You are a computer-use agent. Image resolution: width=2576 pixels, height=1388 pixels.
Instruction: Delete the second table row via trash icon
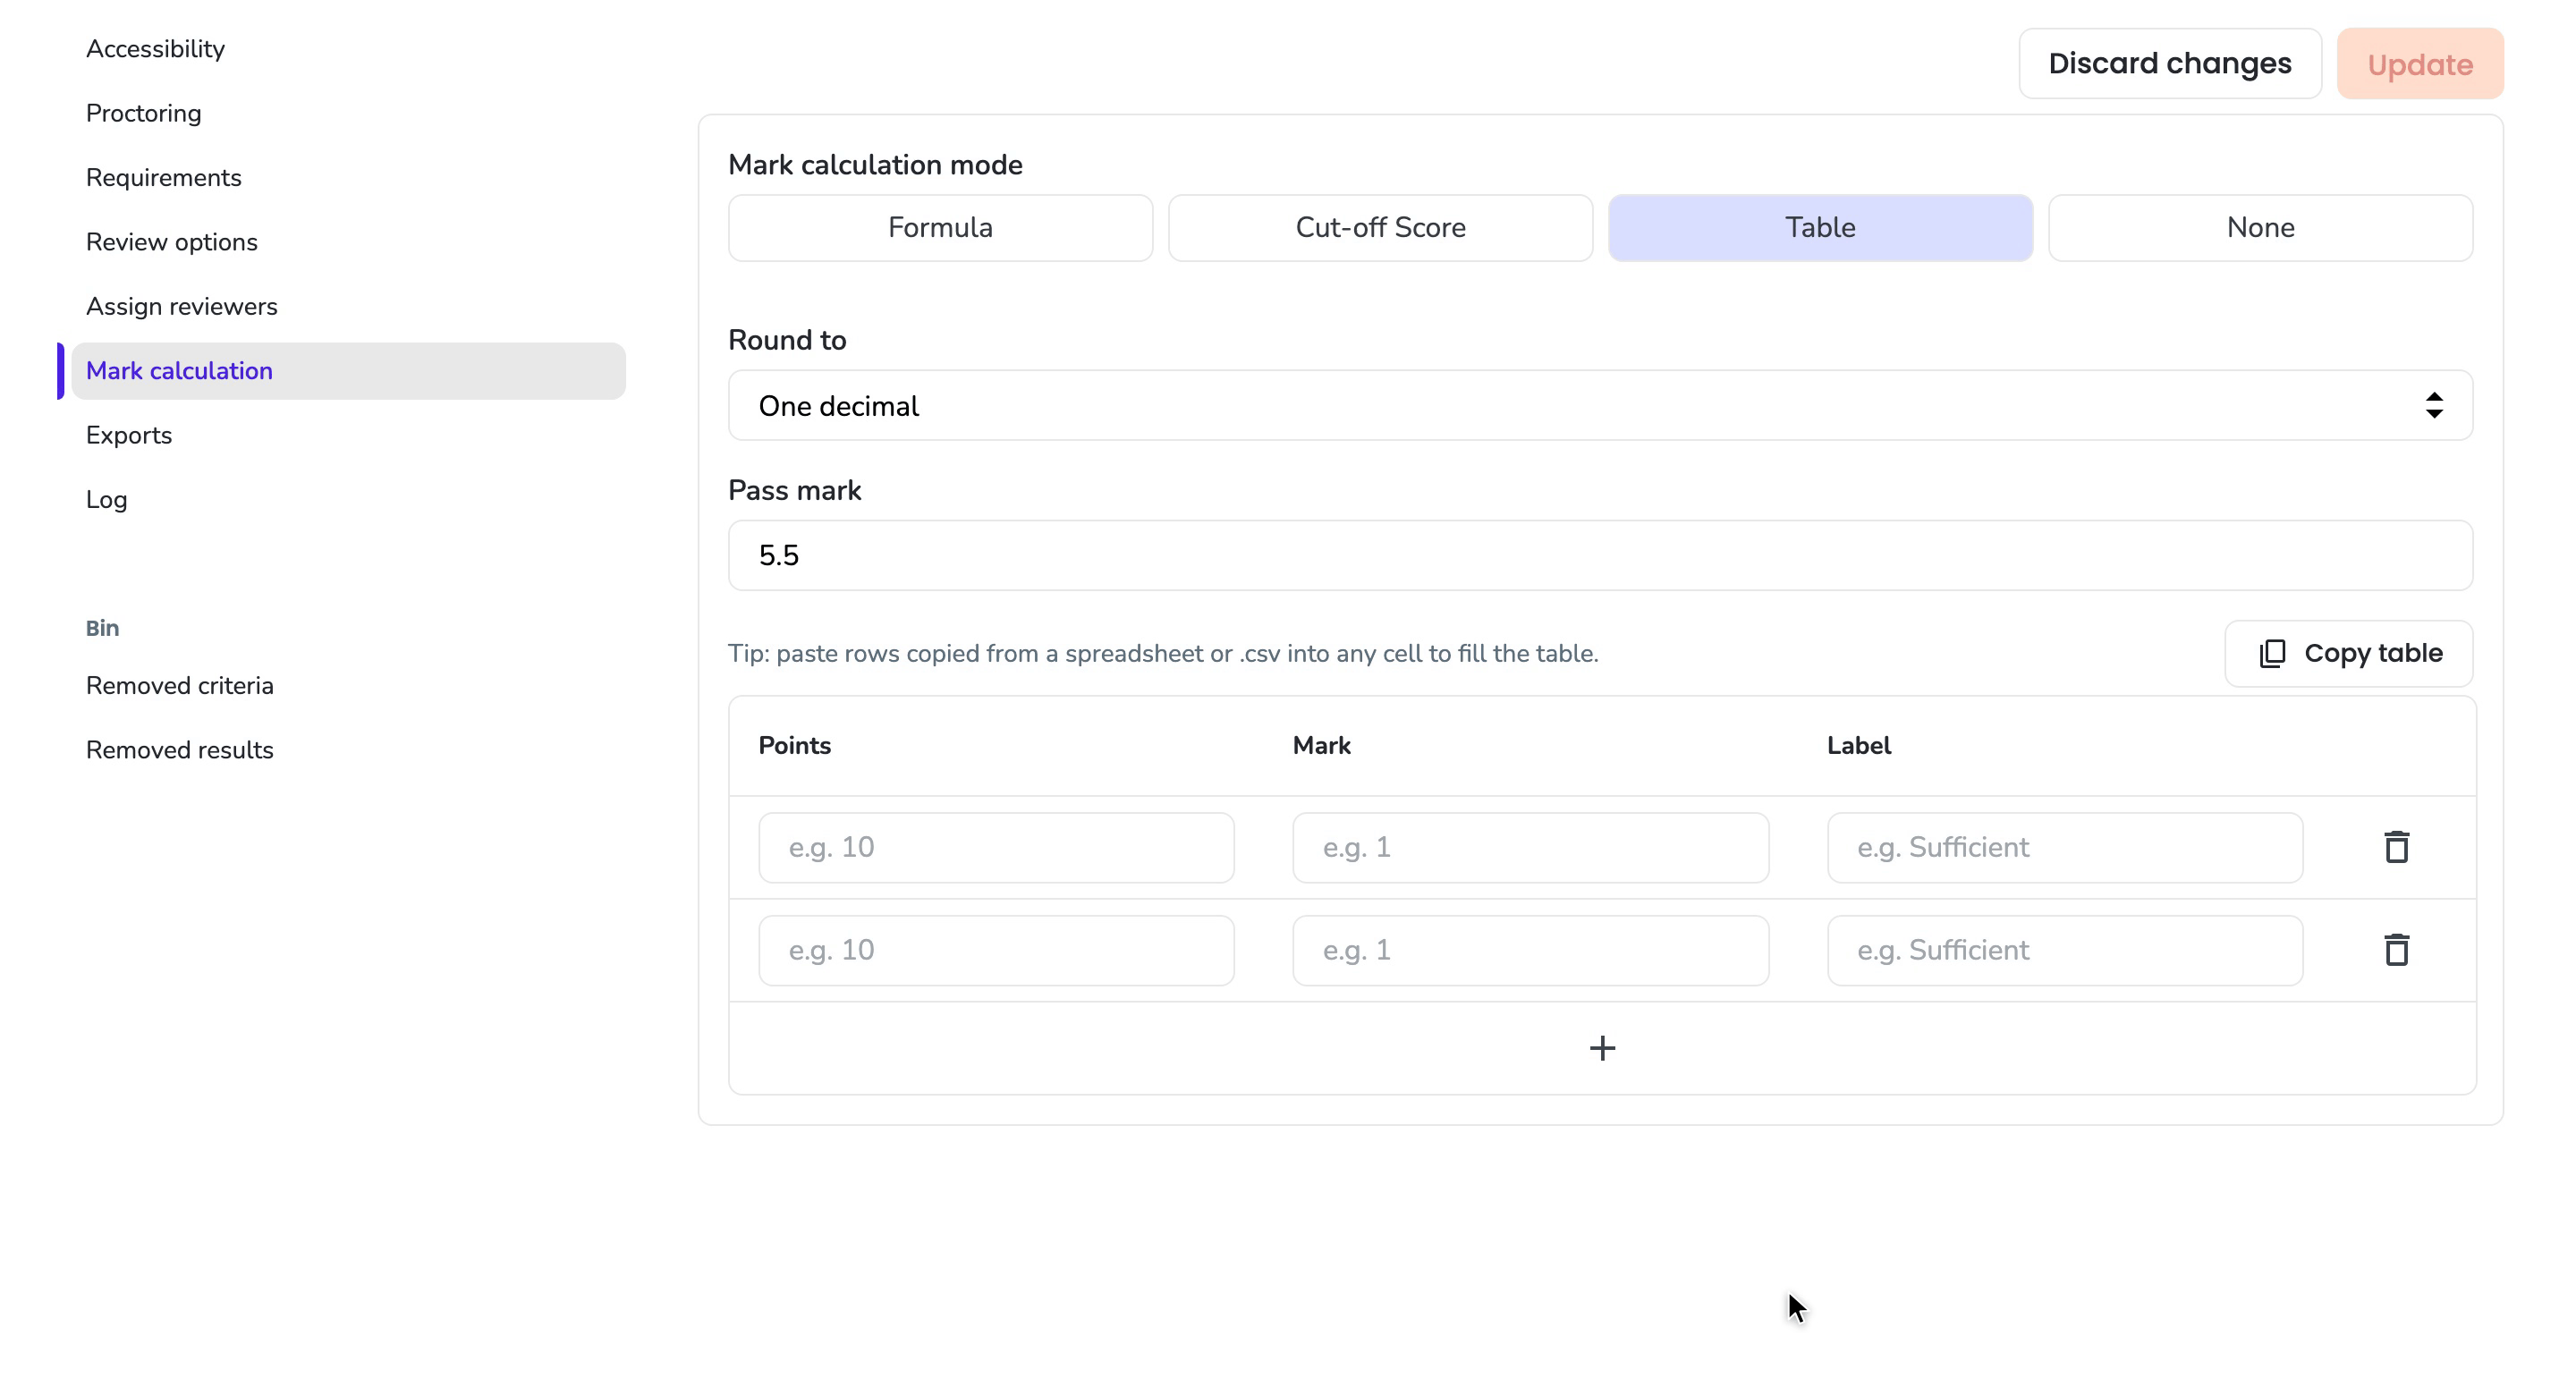tap(2396, 950)
